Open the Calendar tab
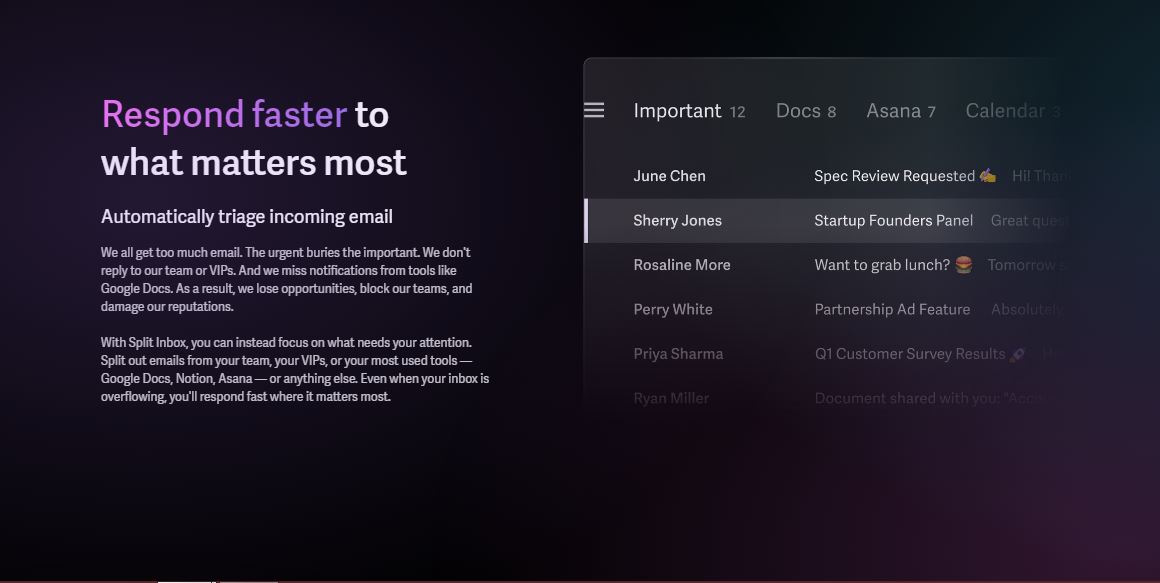The width and height of the screenshot is (1160, 583). [x=1013, y=111]
